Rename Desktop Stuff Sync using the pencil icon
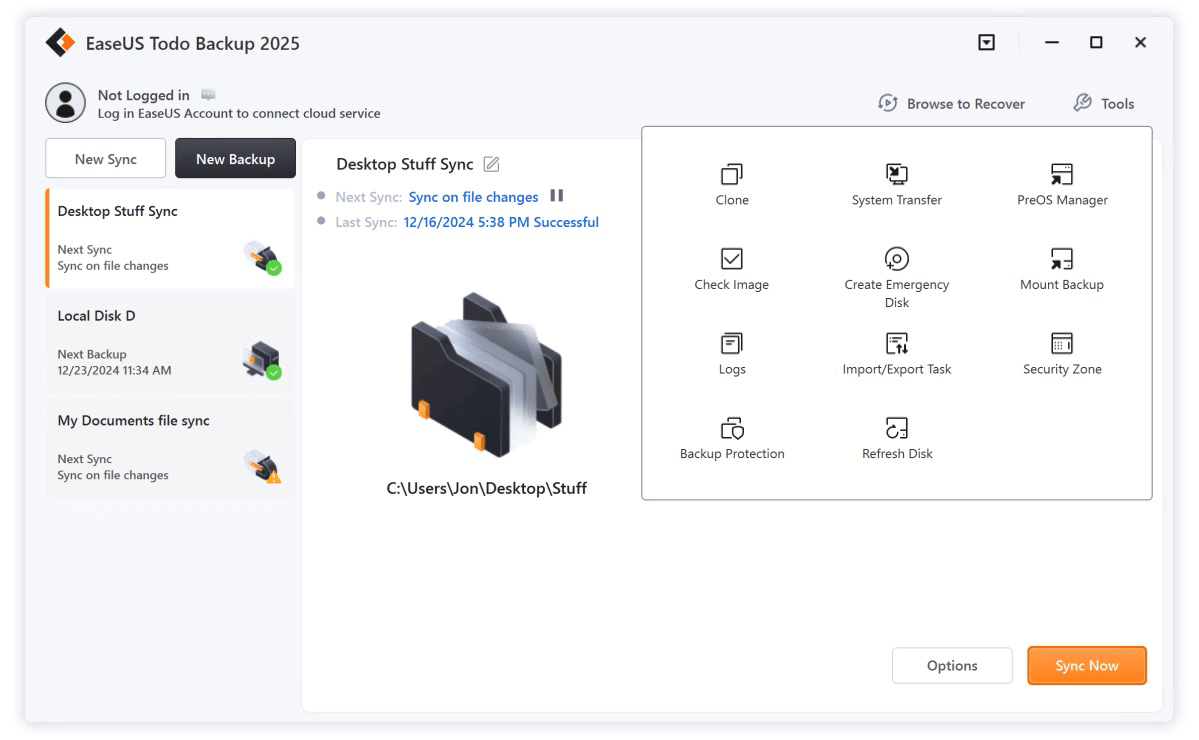 pyautogui.click(x=489, y=163)
